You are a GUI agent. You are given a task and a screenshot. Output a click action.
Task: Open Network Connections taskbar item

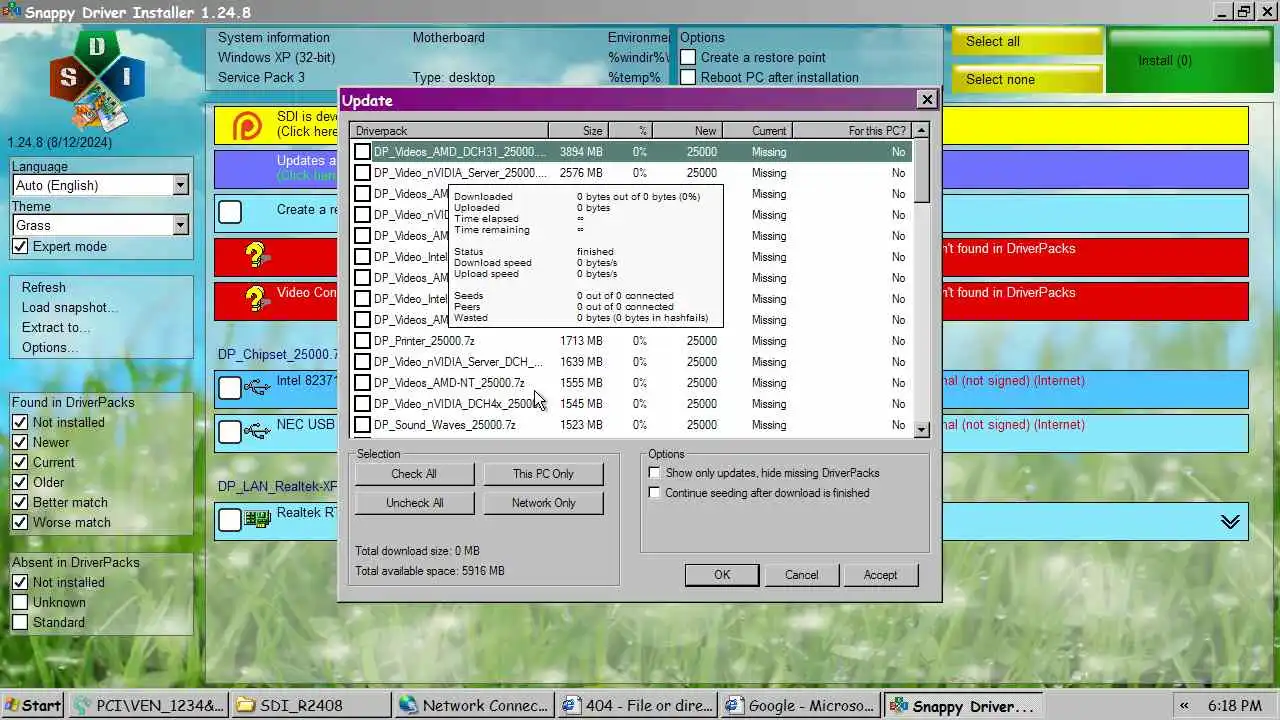[x=474, y=705]
